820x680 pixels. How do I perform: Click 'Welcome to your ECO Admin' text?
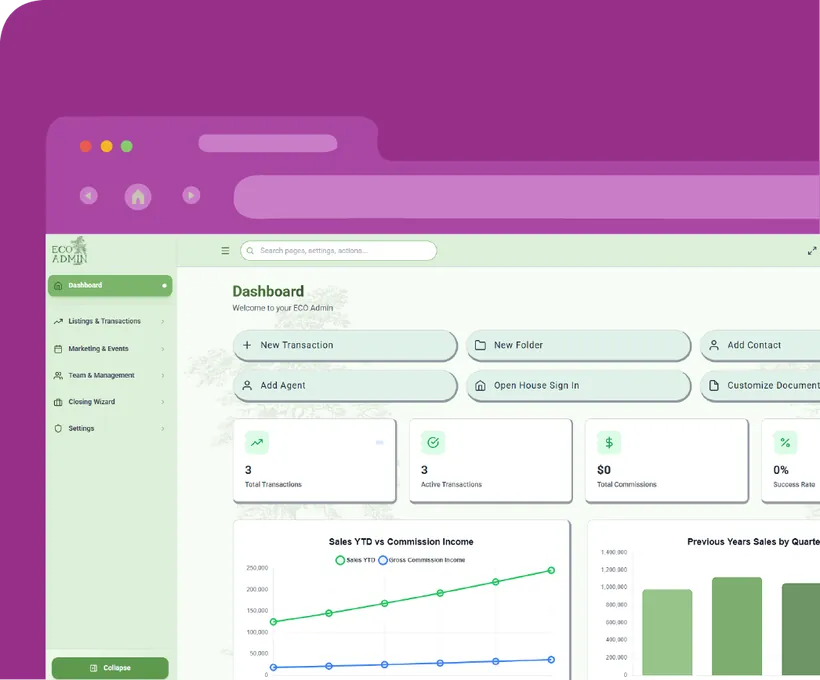(282, 308)
